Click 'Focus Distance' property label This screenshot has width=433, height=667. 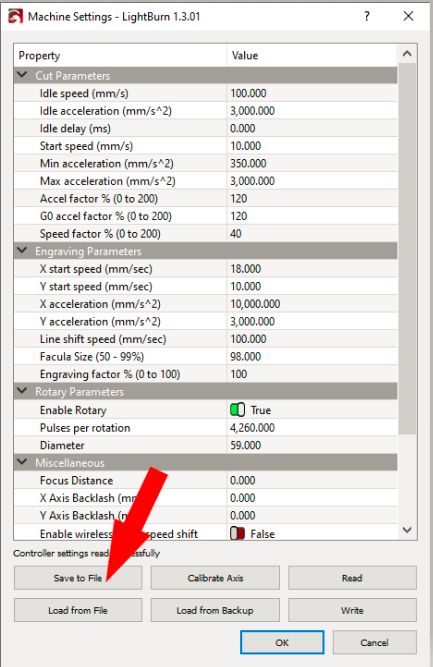[x=77, y=480]
